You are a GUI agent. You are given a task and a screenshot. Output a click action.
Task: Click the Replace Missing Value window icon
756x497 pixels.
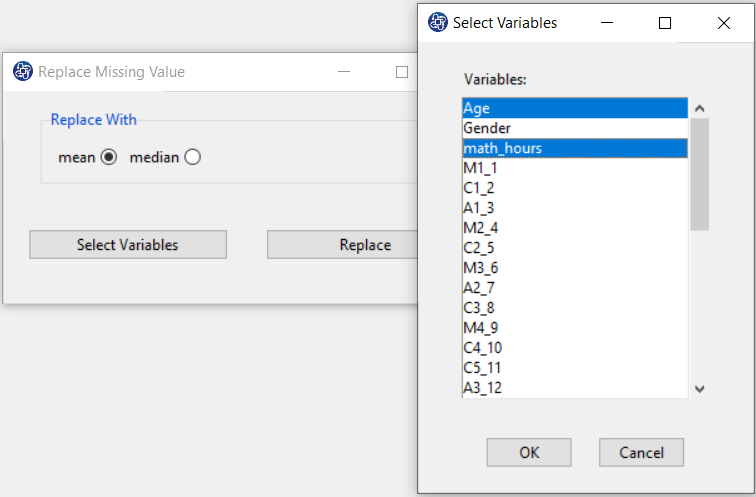click(23, 71)
